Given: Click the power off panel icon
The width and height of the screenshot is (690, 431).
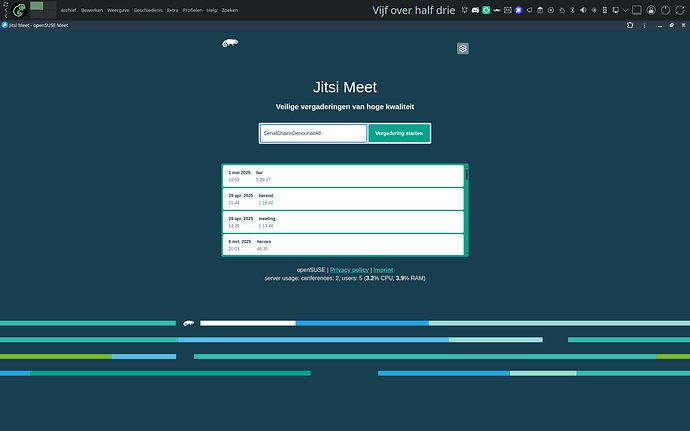Looking at the screenshot, I should [665, 10].
